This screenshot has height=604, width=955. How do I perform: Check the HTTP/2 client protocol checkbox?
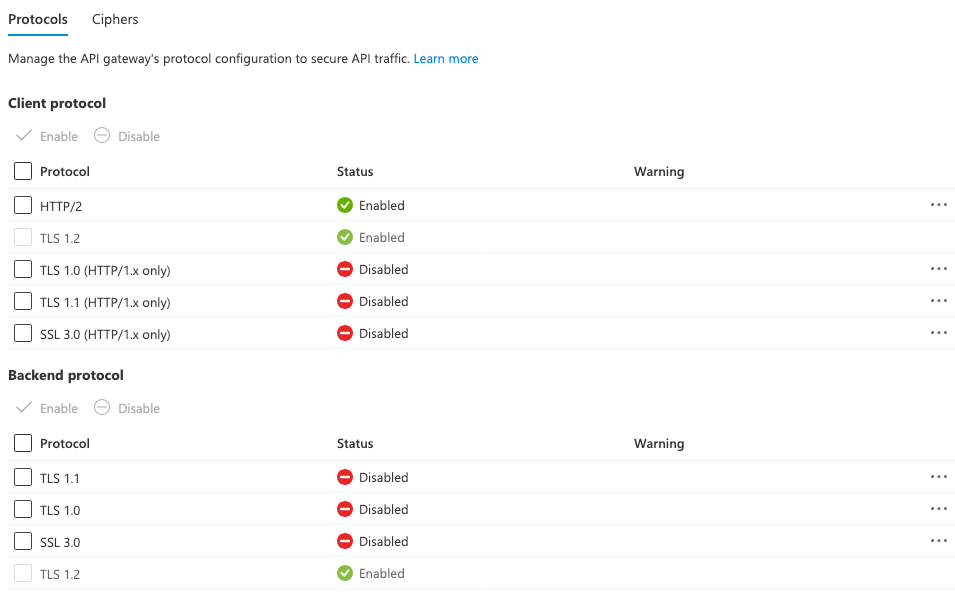(x=23, y=205)
